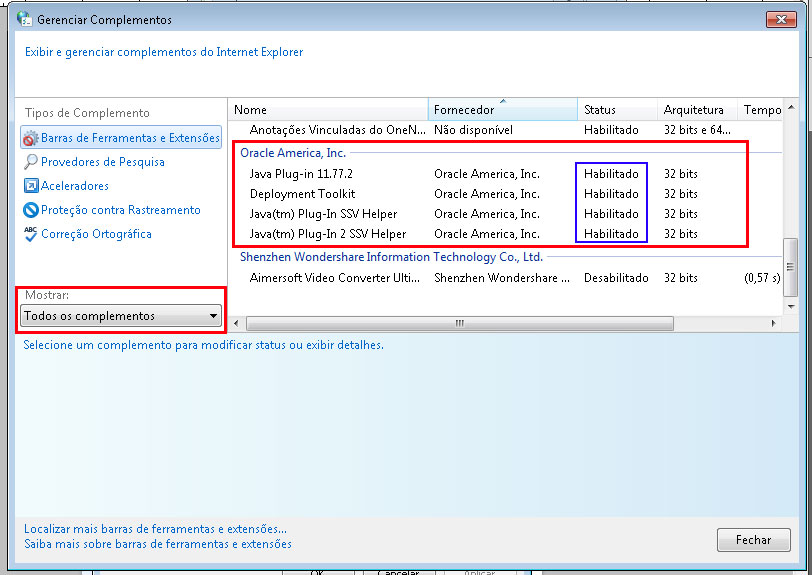
Task: Click the Correção Ortográfica ABC icon
Action: (x=32, y=234)
